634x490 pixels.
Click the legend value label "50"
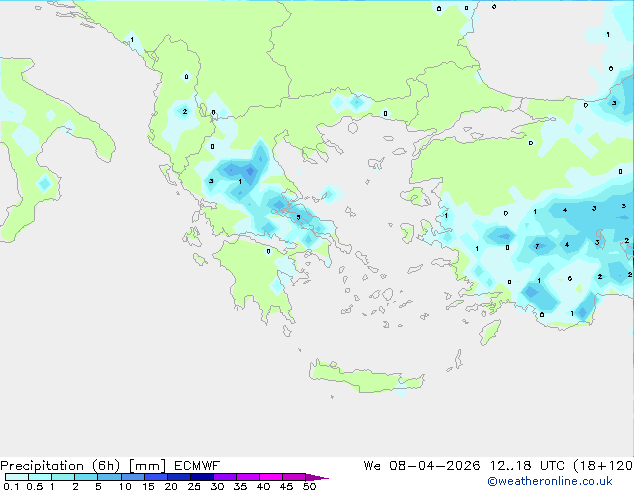pos(309,486)
